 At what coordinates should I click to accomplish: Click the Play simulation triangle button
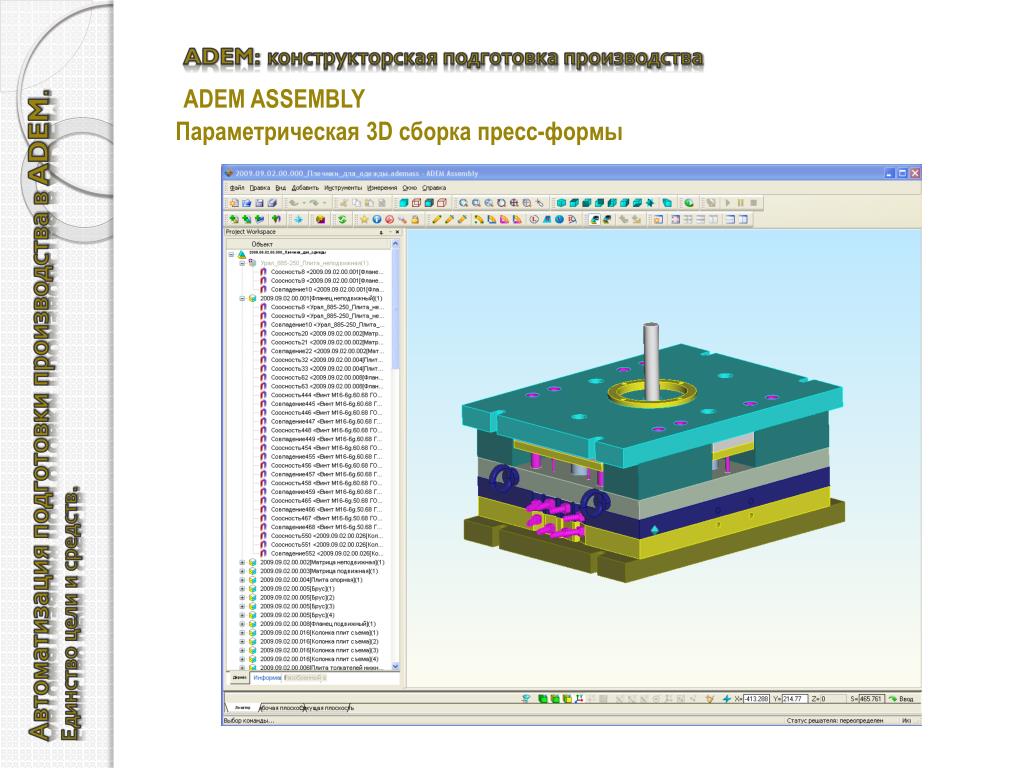click(728, 203)
